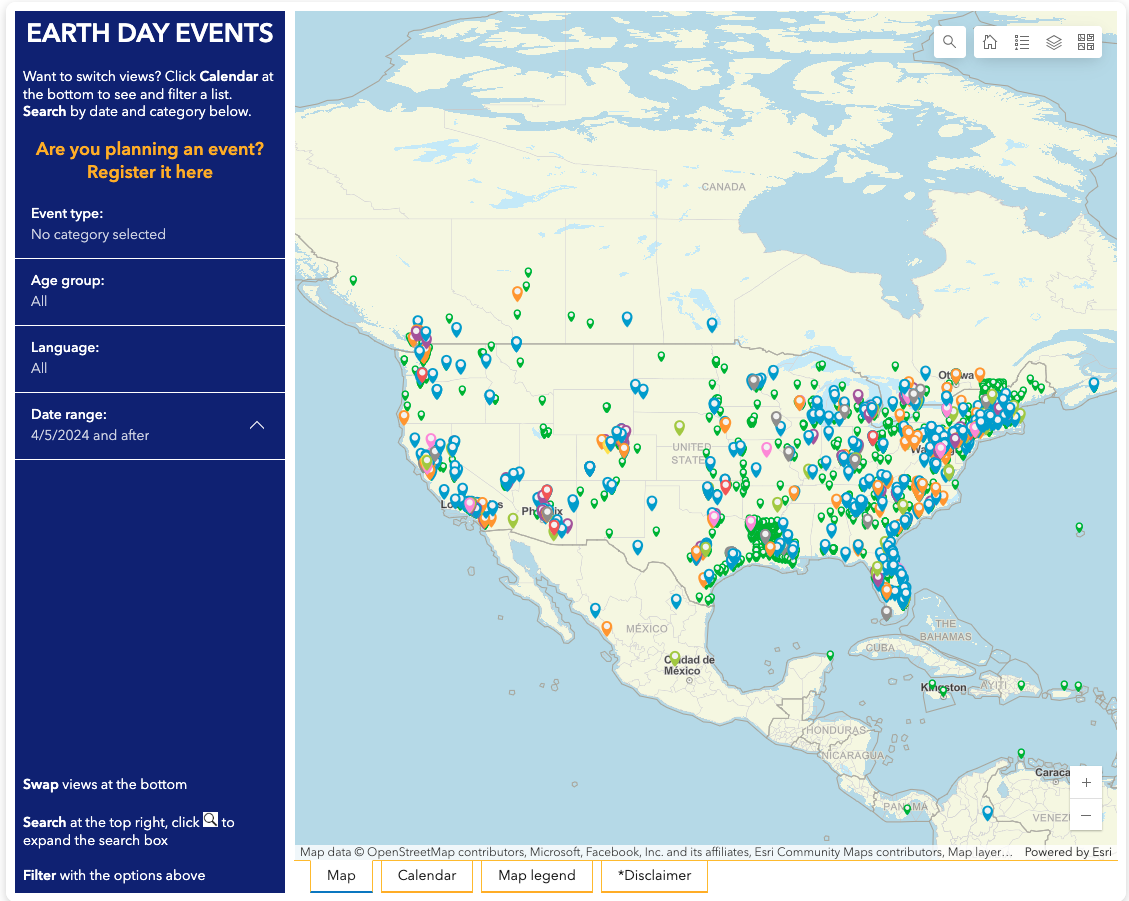Open the map layers icon

click(1054, 42)
